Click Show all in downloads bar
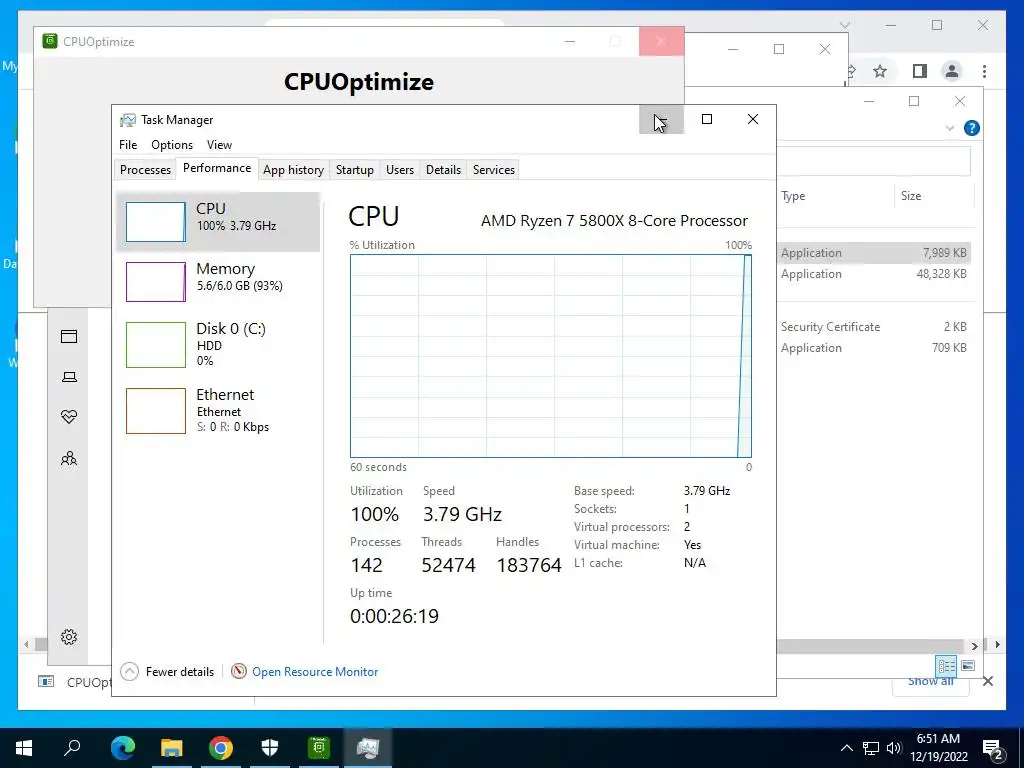 (931, 681)
